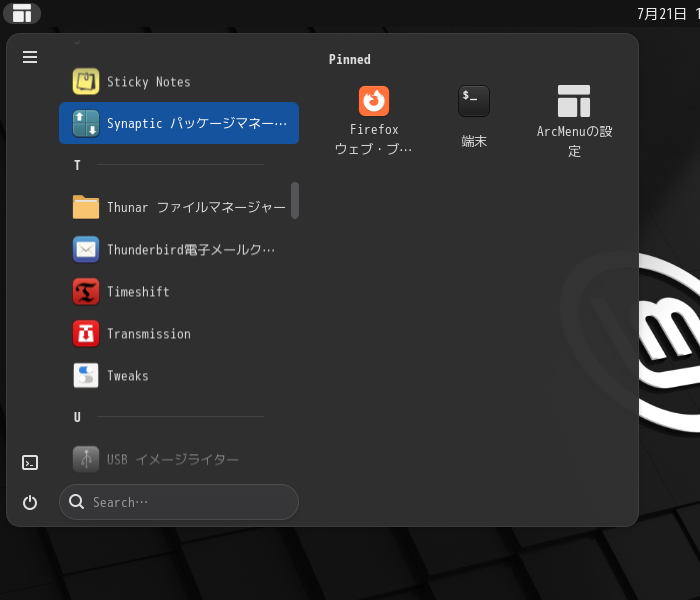Select Thunderbird電子メールク… entry text
This screenshot has width=700, height=600.
[x=191, y=249]
